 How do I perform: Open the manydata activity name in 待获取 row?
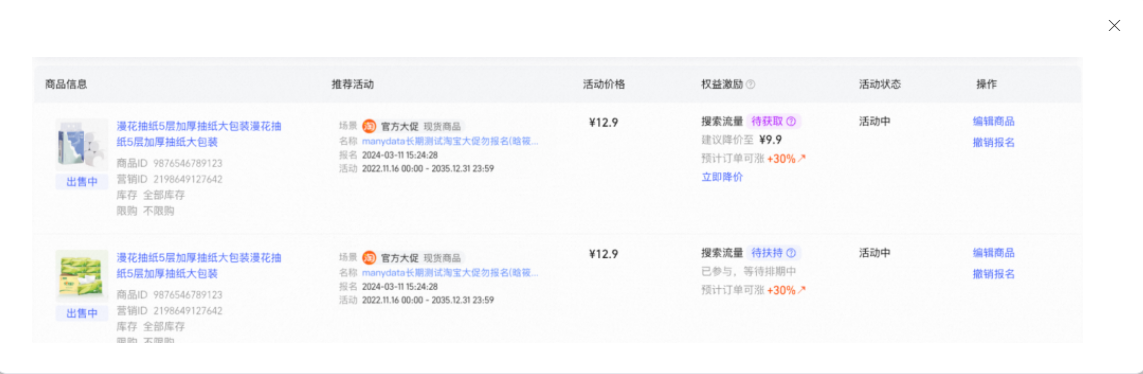tap(450, 141)
